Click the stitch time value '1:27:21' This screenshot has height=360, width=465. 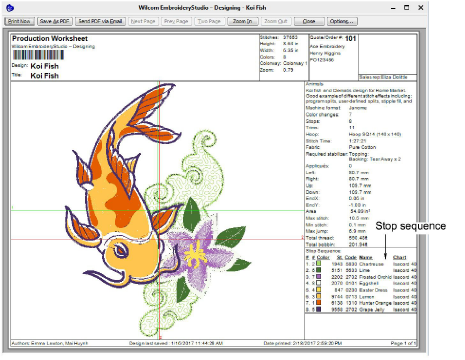(x=357, y=141)
